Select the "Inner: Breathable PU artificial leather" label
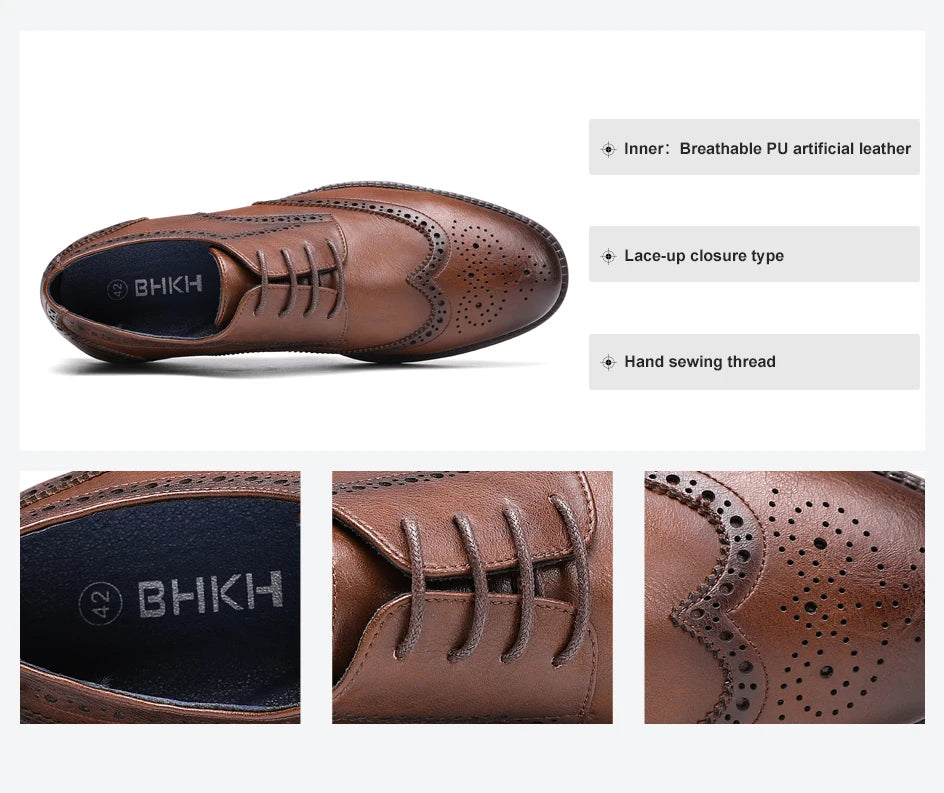This screenshot has height=793, width=944. pos(767,149)
